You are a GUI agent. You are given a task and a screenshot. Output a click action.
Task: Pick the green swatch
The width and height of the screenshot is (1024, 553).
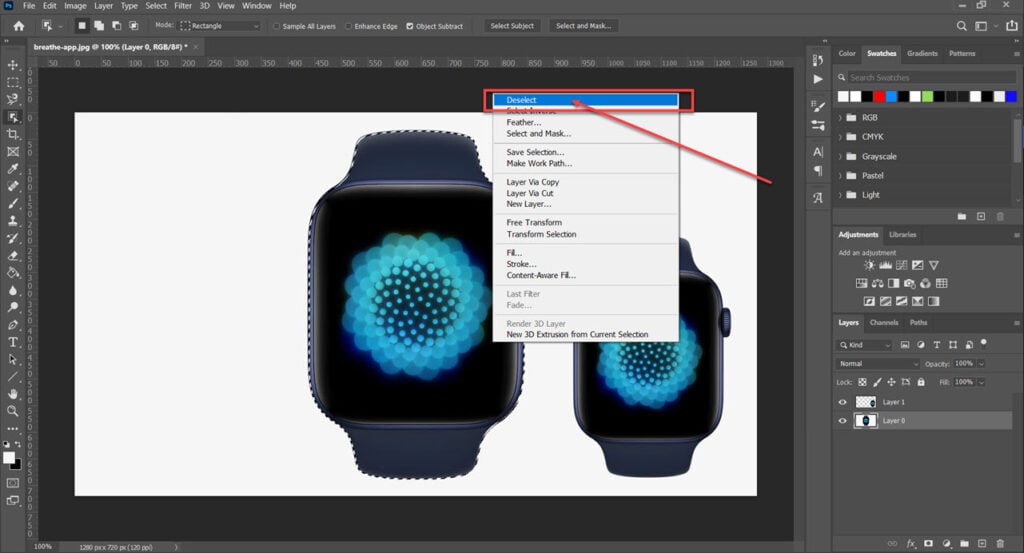click(927, 97)
